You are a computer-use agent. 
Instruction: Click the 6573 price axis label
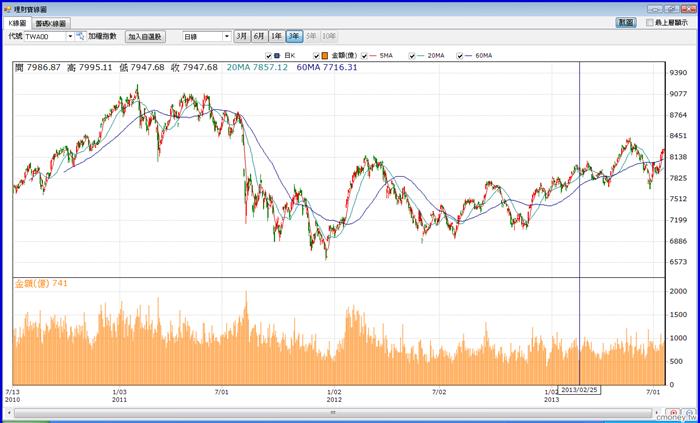tap(678, 262)
